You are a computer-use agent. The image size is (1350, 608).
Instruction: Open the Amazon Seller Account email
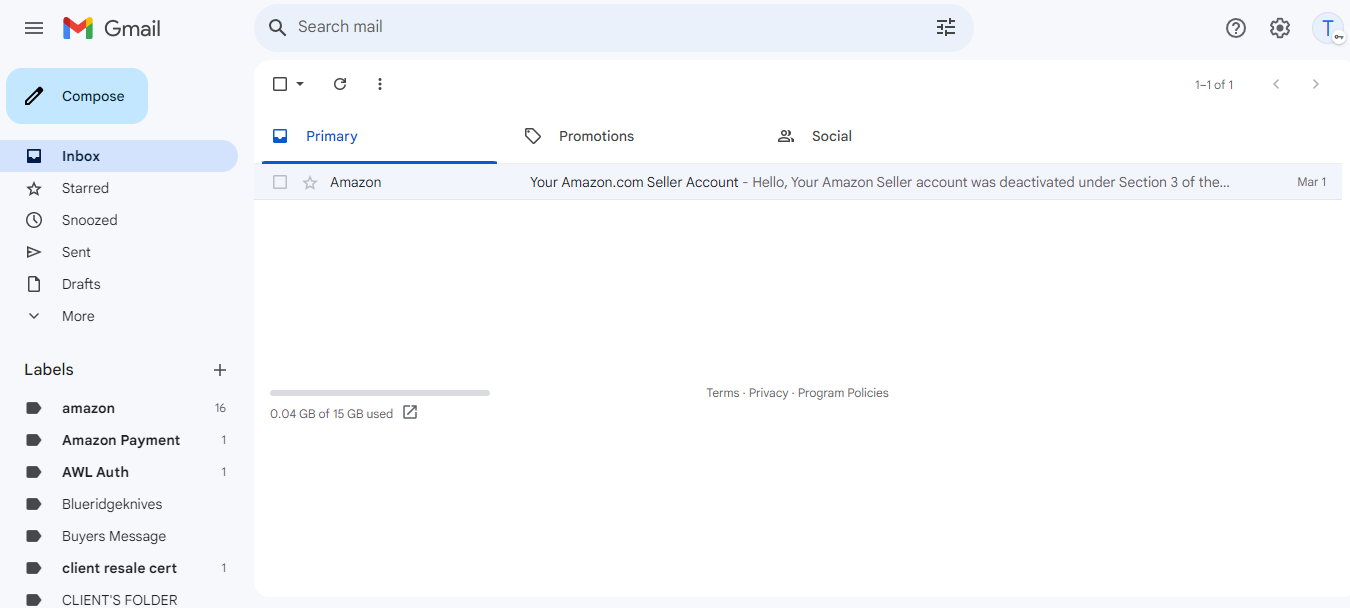(x=798, y=182)
